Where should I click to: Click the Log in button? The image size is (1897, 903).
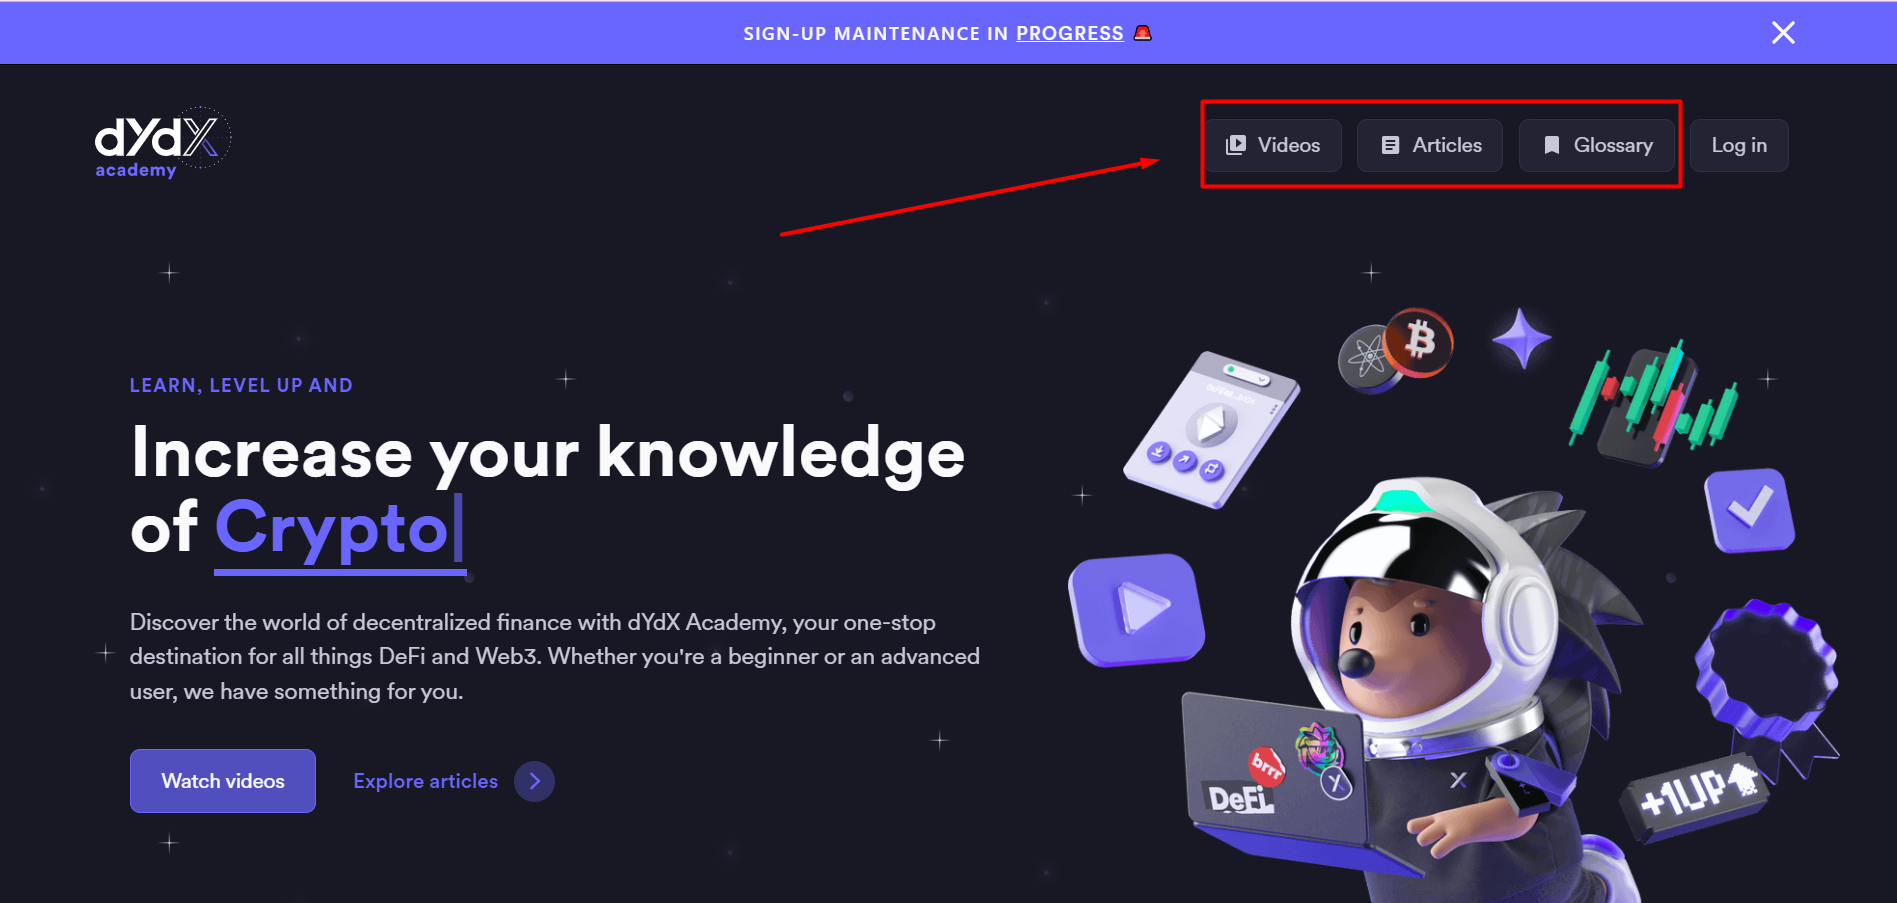click(1739, 145)
